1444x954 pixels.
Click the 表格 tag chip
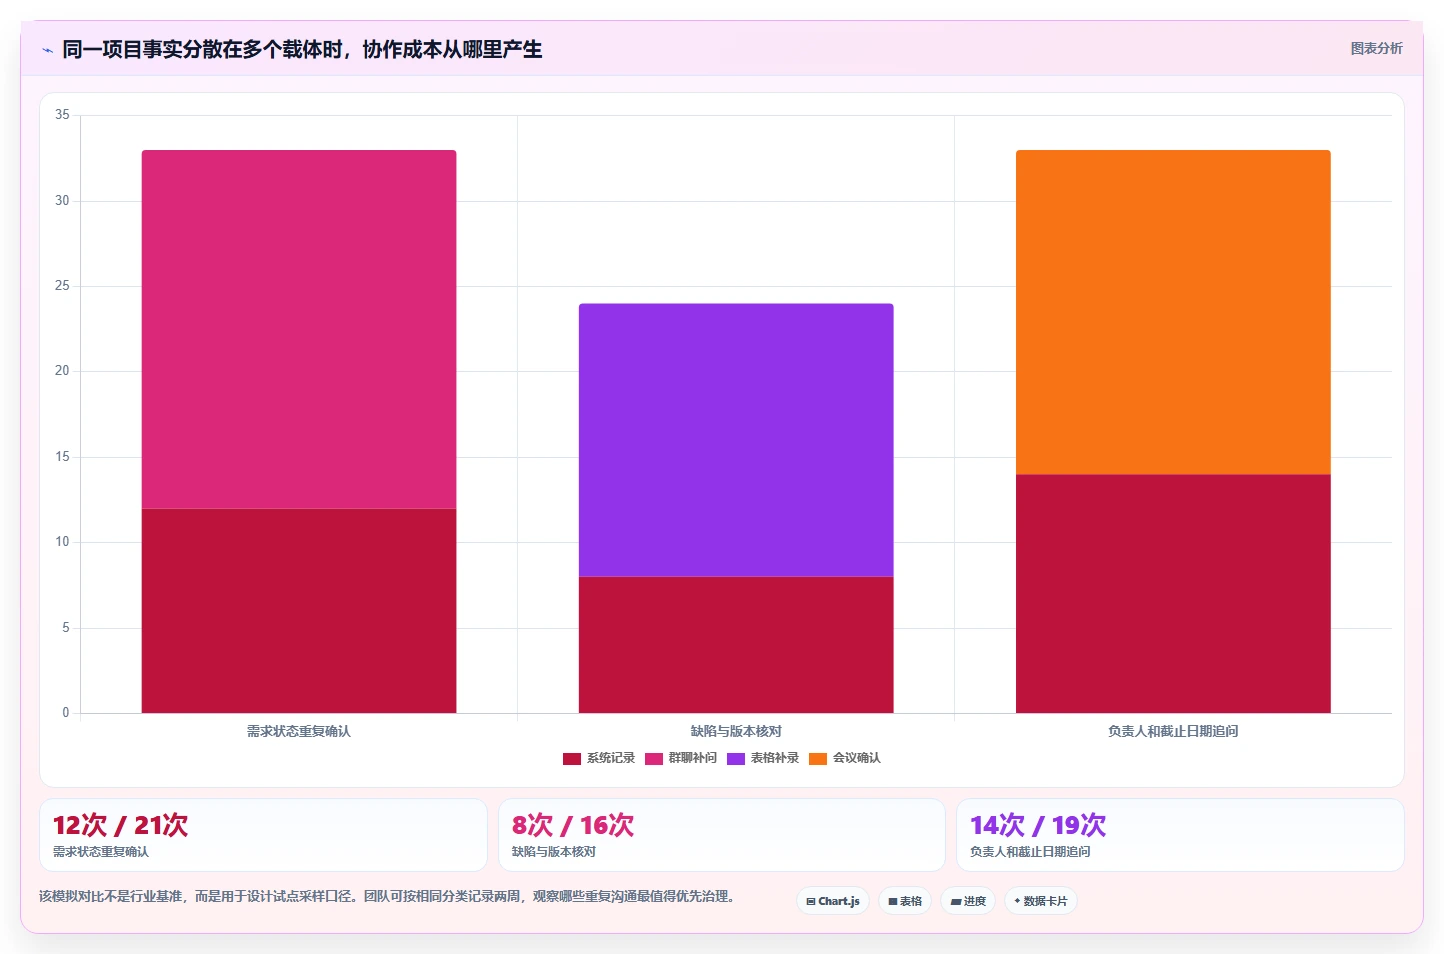click(905, 901)
